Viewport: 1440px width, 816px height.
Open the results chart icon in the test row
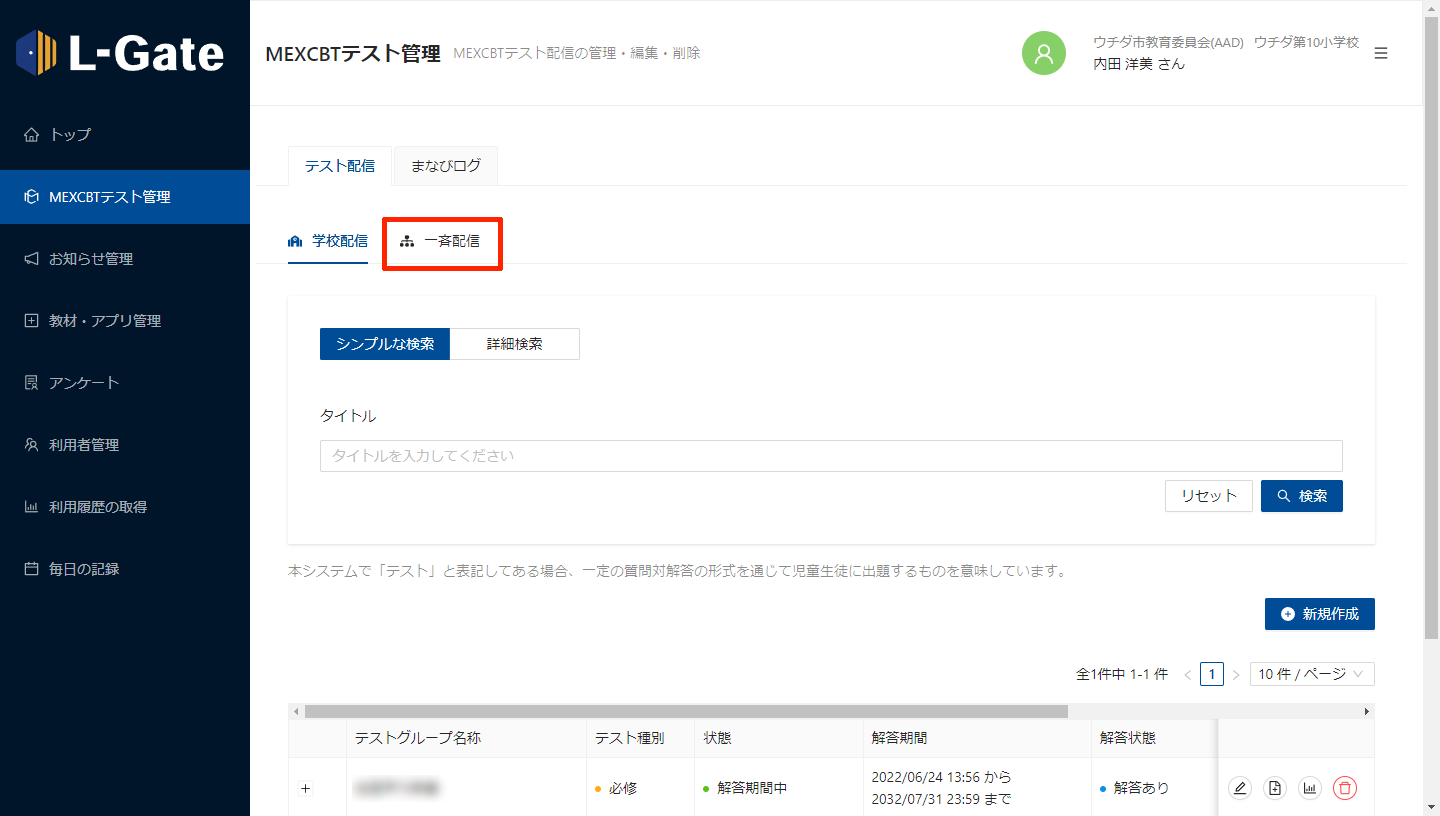1310,788
